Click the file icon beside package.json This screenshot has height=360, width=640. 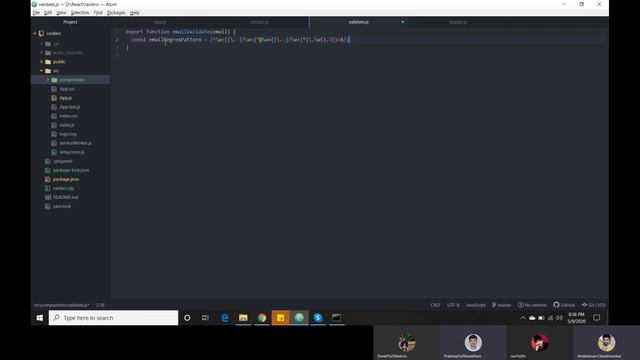48,179
